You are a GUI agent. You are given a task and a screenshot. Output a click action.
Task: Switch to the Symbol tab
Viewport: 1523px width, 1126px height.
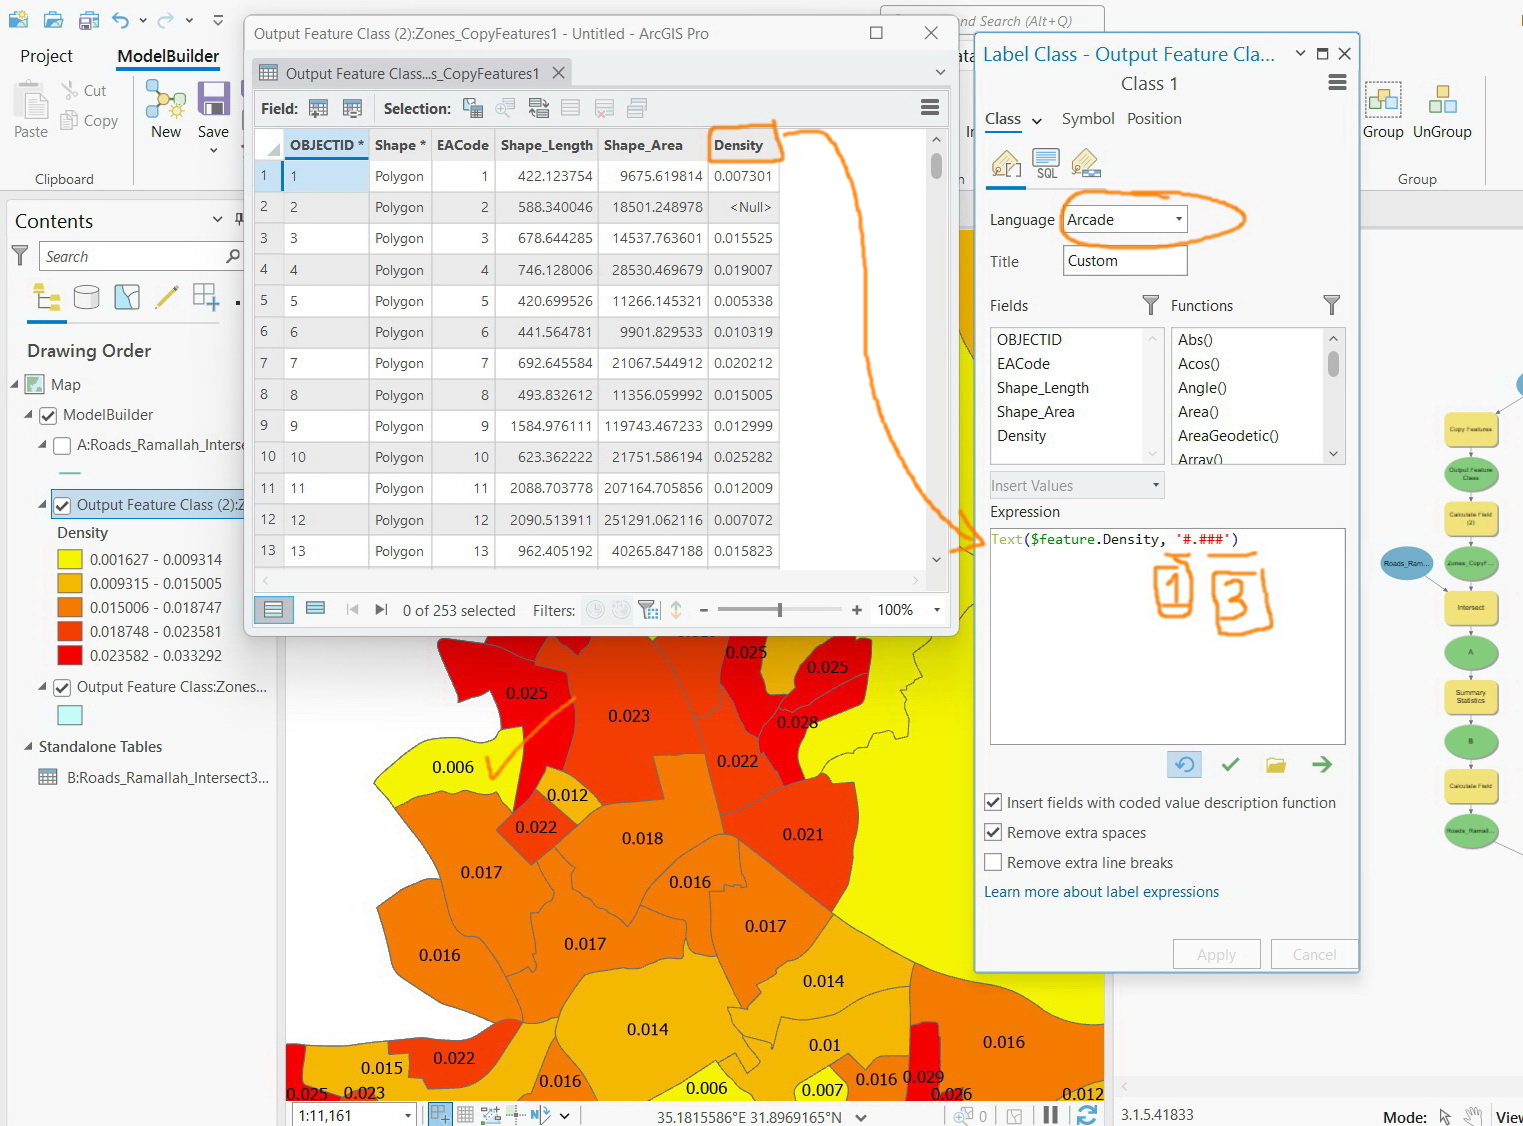[1087, 119]
